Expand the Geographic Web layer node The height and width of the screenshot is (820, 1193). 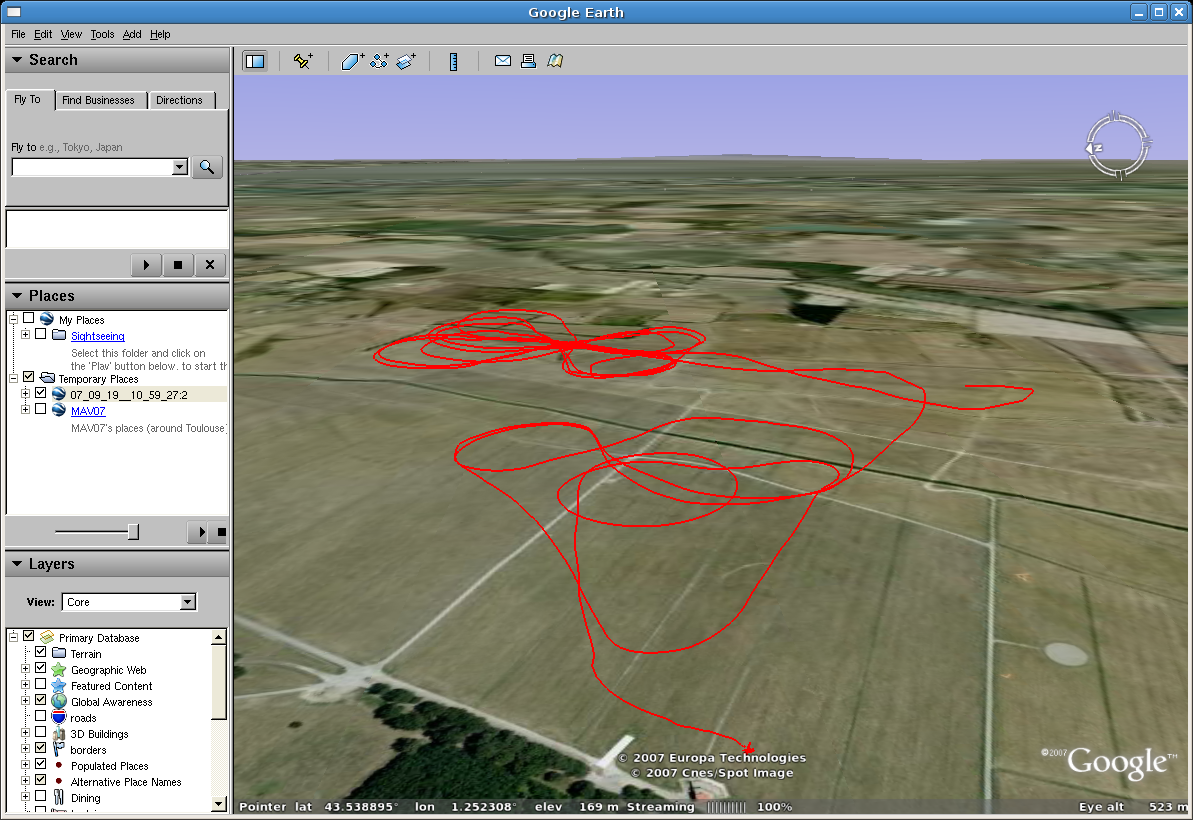[25, 669]
